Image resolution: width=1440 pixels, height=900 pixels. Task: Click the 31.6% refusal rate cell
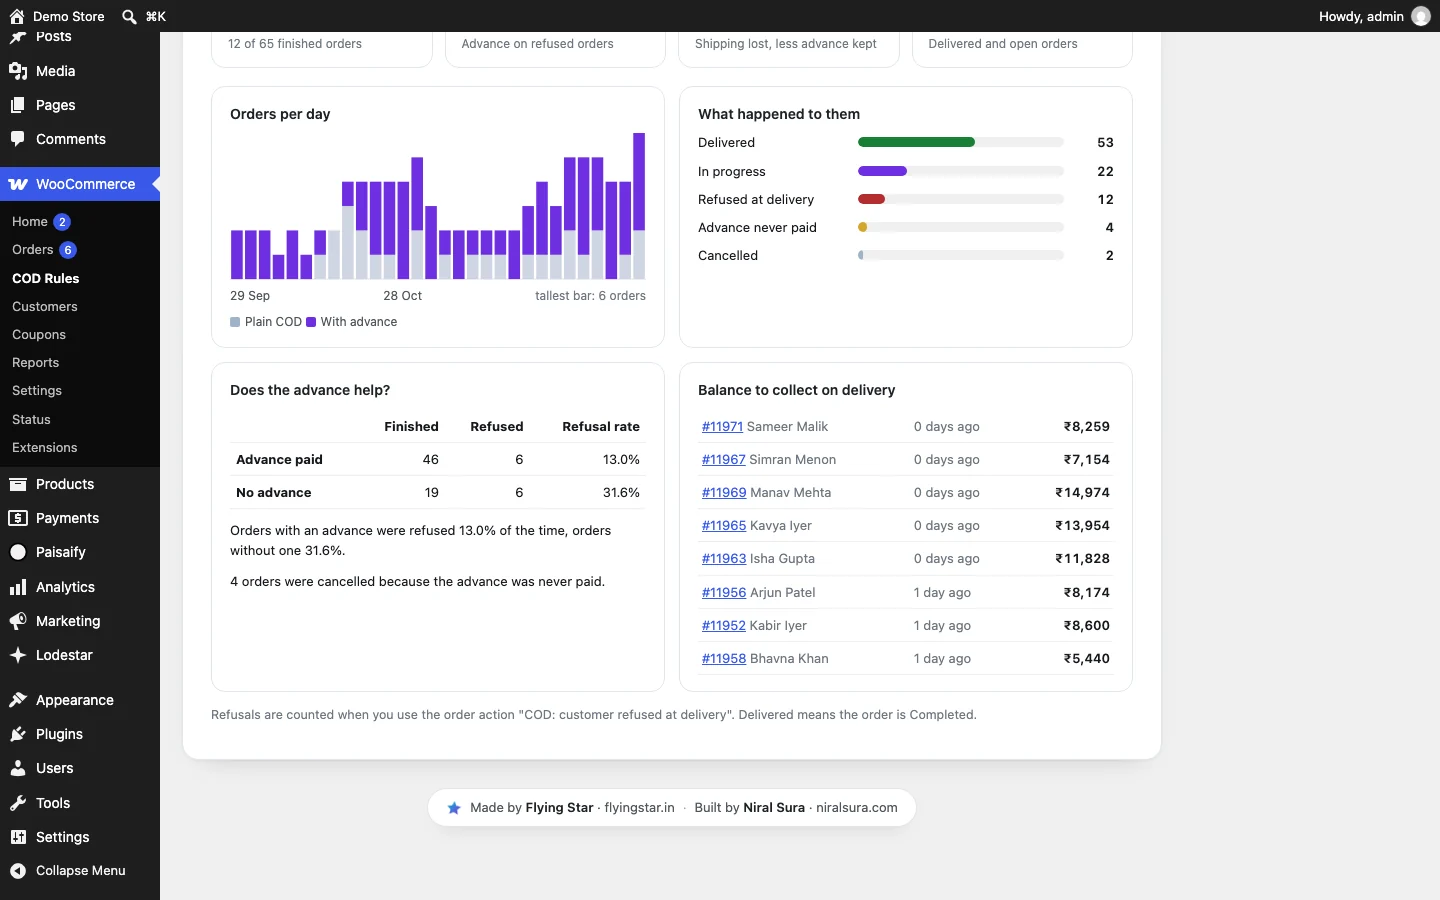[621, 493]
